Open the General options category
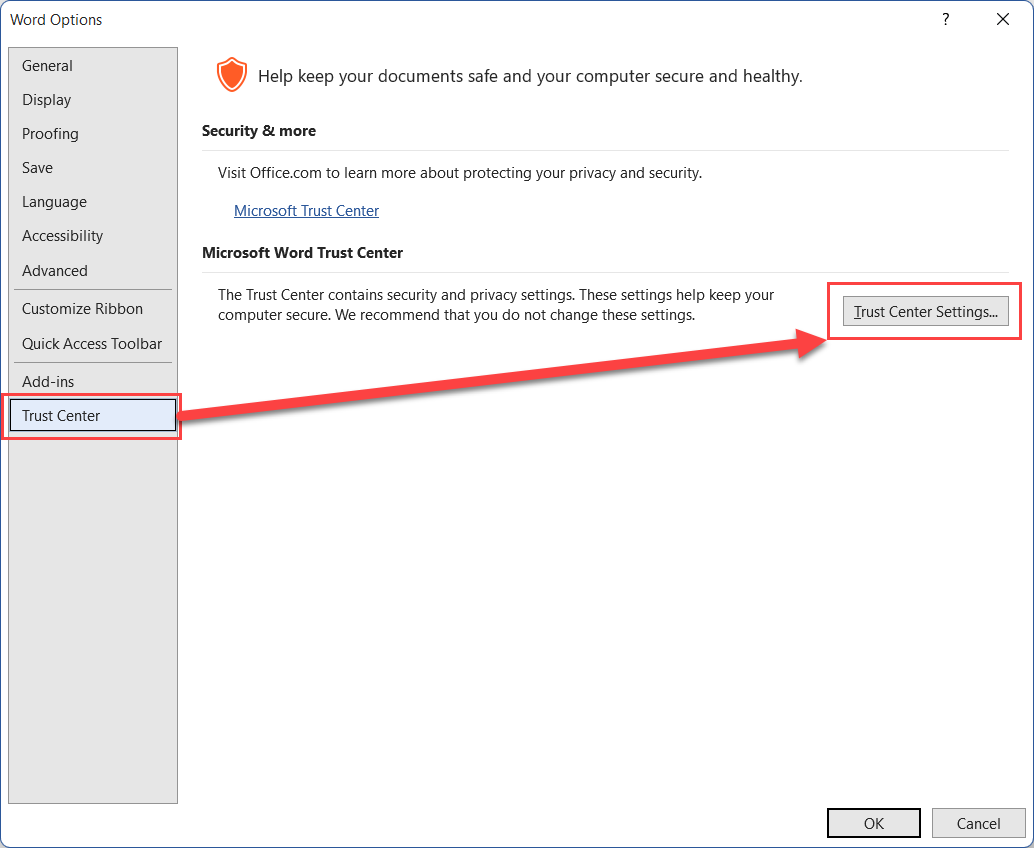Viewport: 1034px width, 848px height. pyautogui.click(x=92, y=66)
